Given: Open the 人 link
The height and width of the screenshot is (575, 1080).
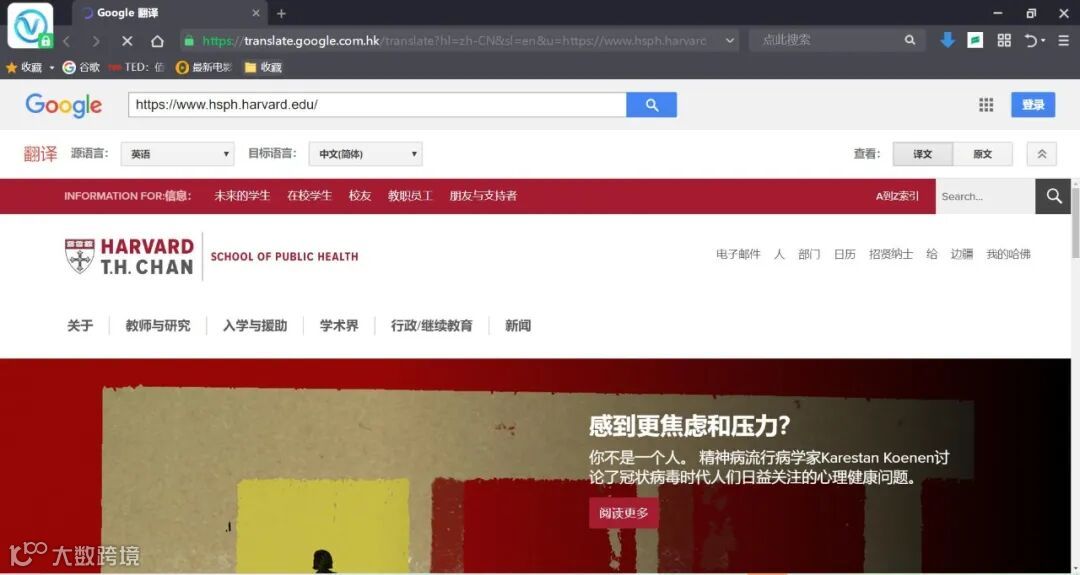Looking at the screenshot, I should pos(779,254).
